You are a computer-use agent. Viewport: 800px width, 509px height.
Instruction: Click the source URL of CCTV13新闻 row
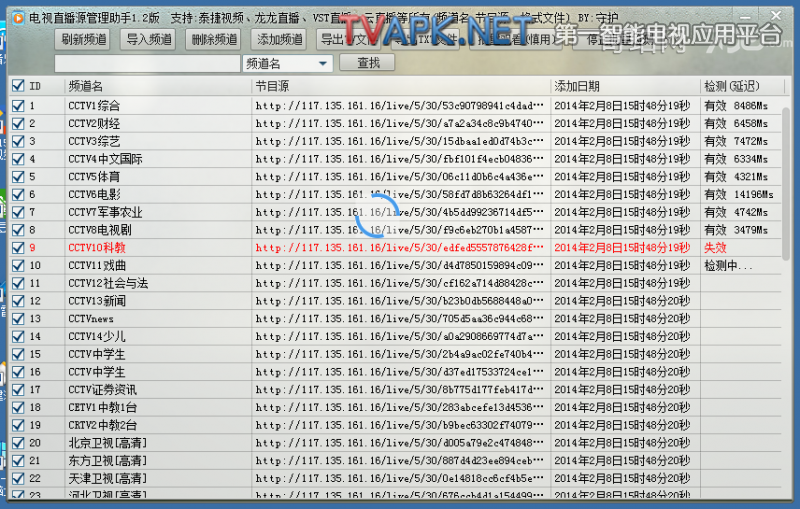coord(399,301)
